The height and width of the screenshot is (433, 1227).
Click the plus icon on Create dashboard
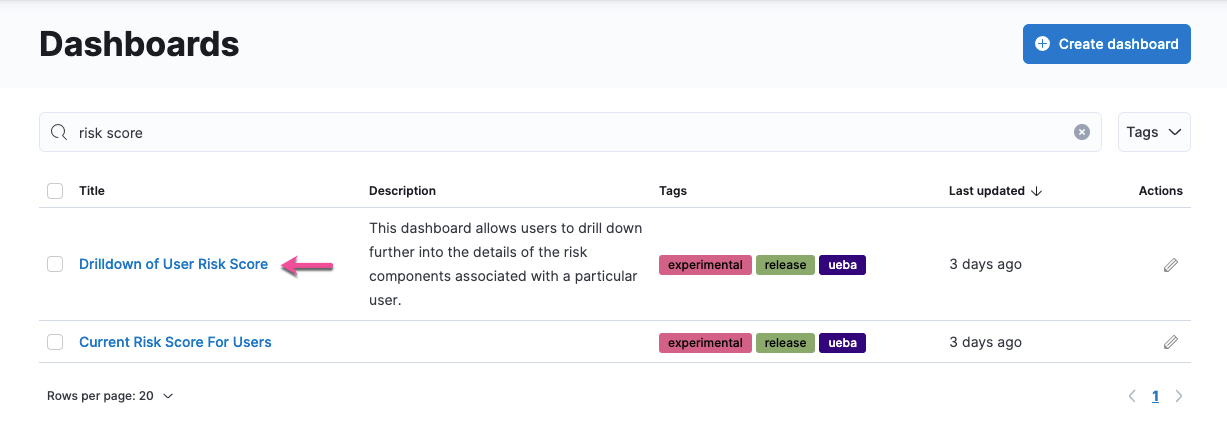(1042, 44)
